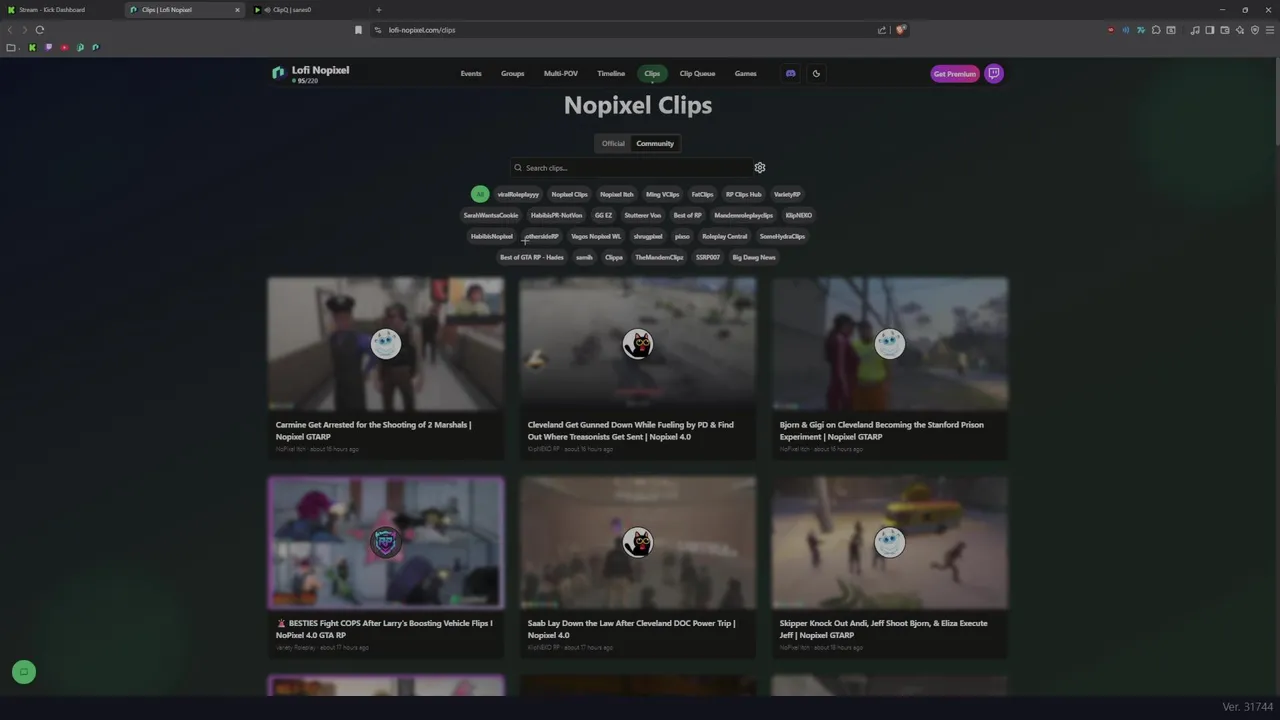The width and height of the screenshot is (1280, 720).
Task: Open the Multi-POV nav item
Action: coord(560,73)
